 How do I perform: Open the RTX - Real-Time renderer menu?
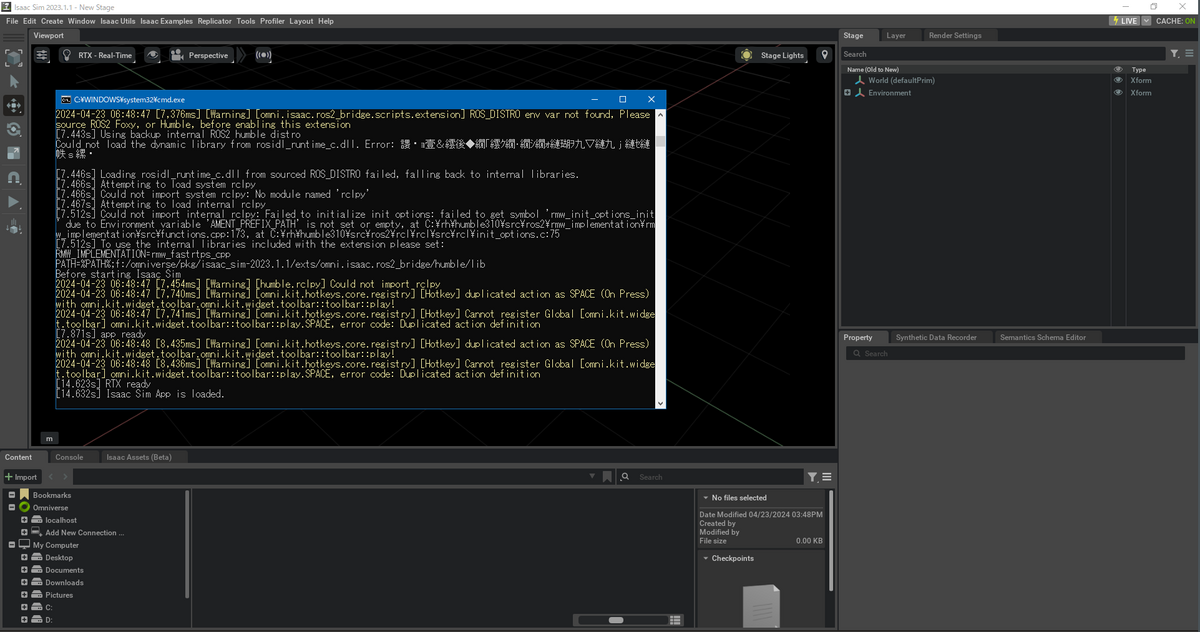[97, 55]
